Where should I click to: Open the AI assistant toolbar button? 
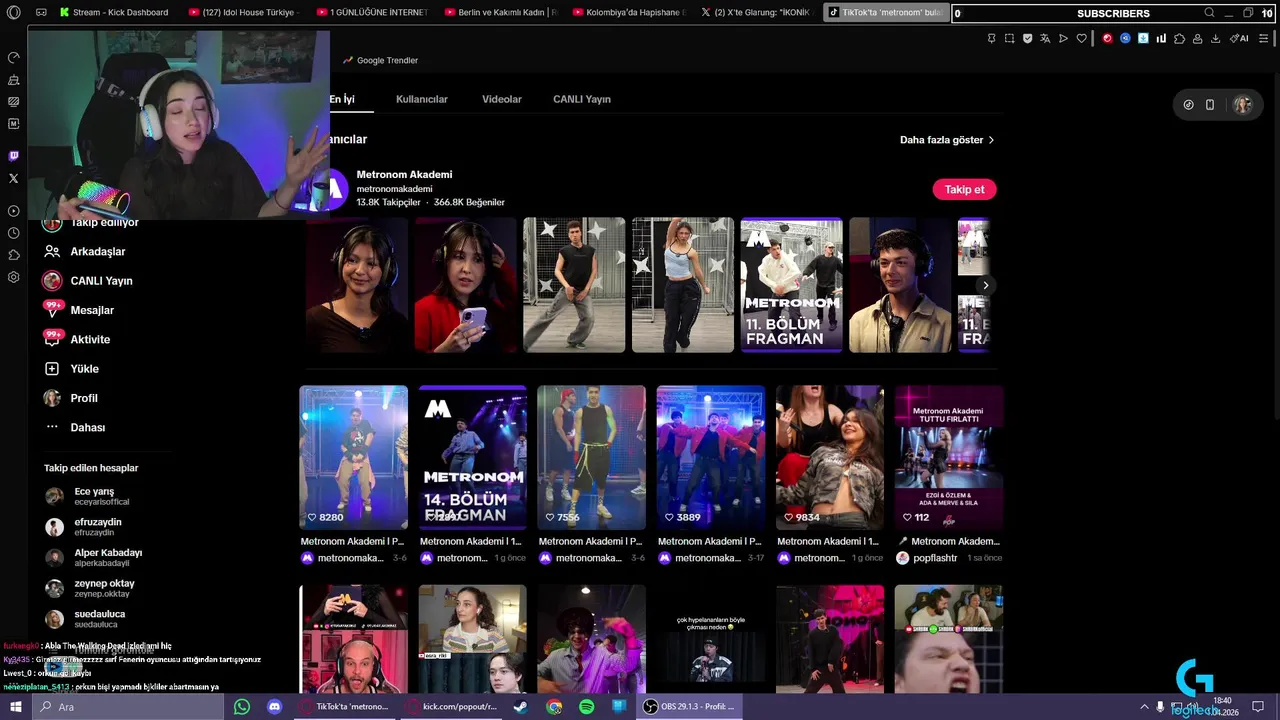(x=1239, y=38)
